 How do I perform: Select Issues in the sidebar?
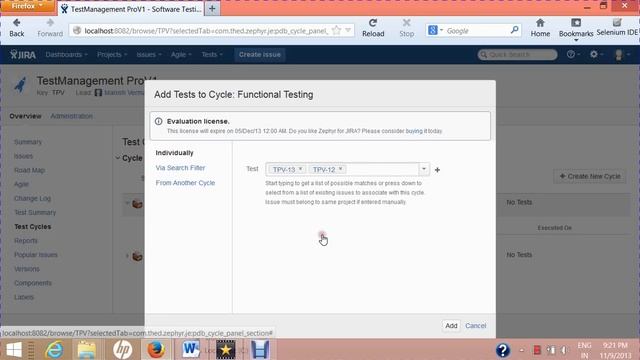tap(23, 156)
